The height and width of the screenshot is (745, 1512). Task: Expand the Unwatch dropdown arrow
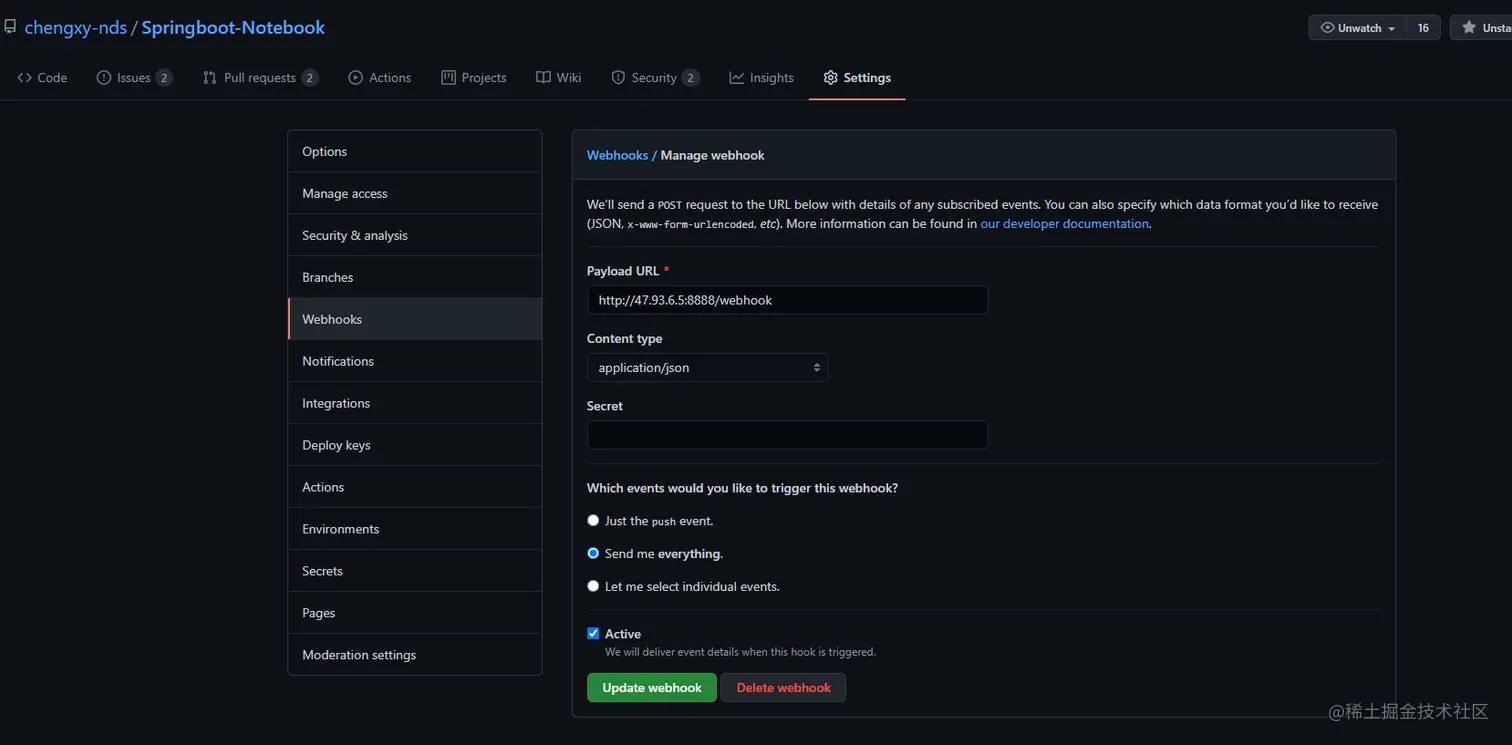1391,28
